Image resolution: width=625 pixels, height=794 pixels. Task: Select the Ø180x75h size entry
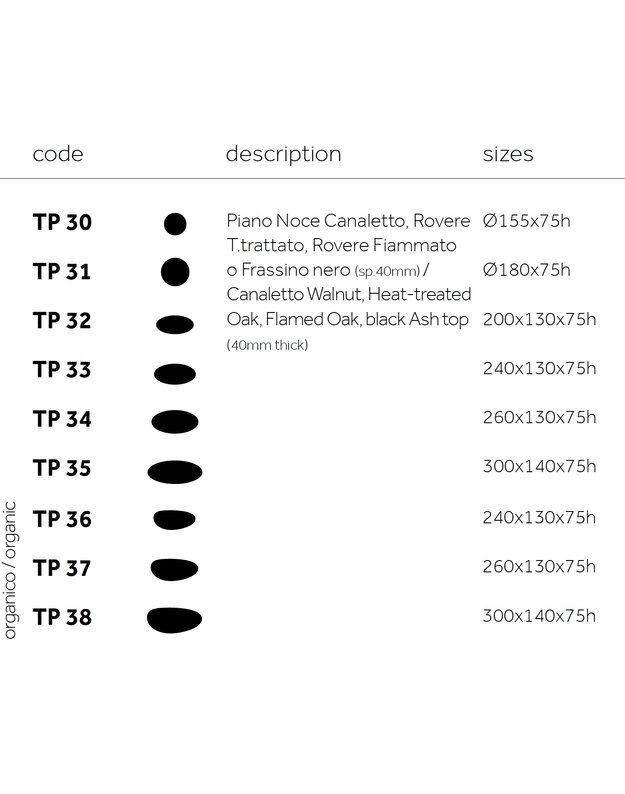tap(526, 270)
